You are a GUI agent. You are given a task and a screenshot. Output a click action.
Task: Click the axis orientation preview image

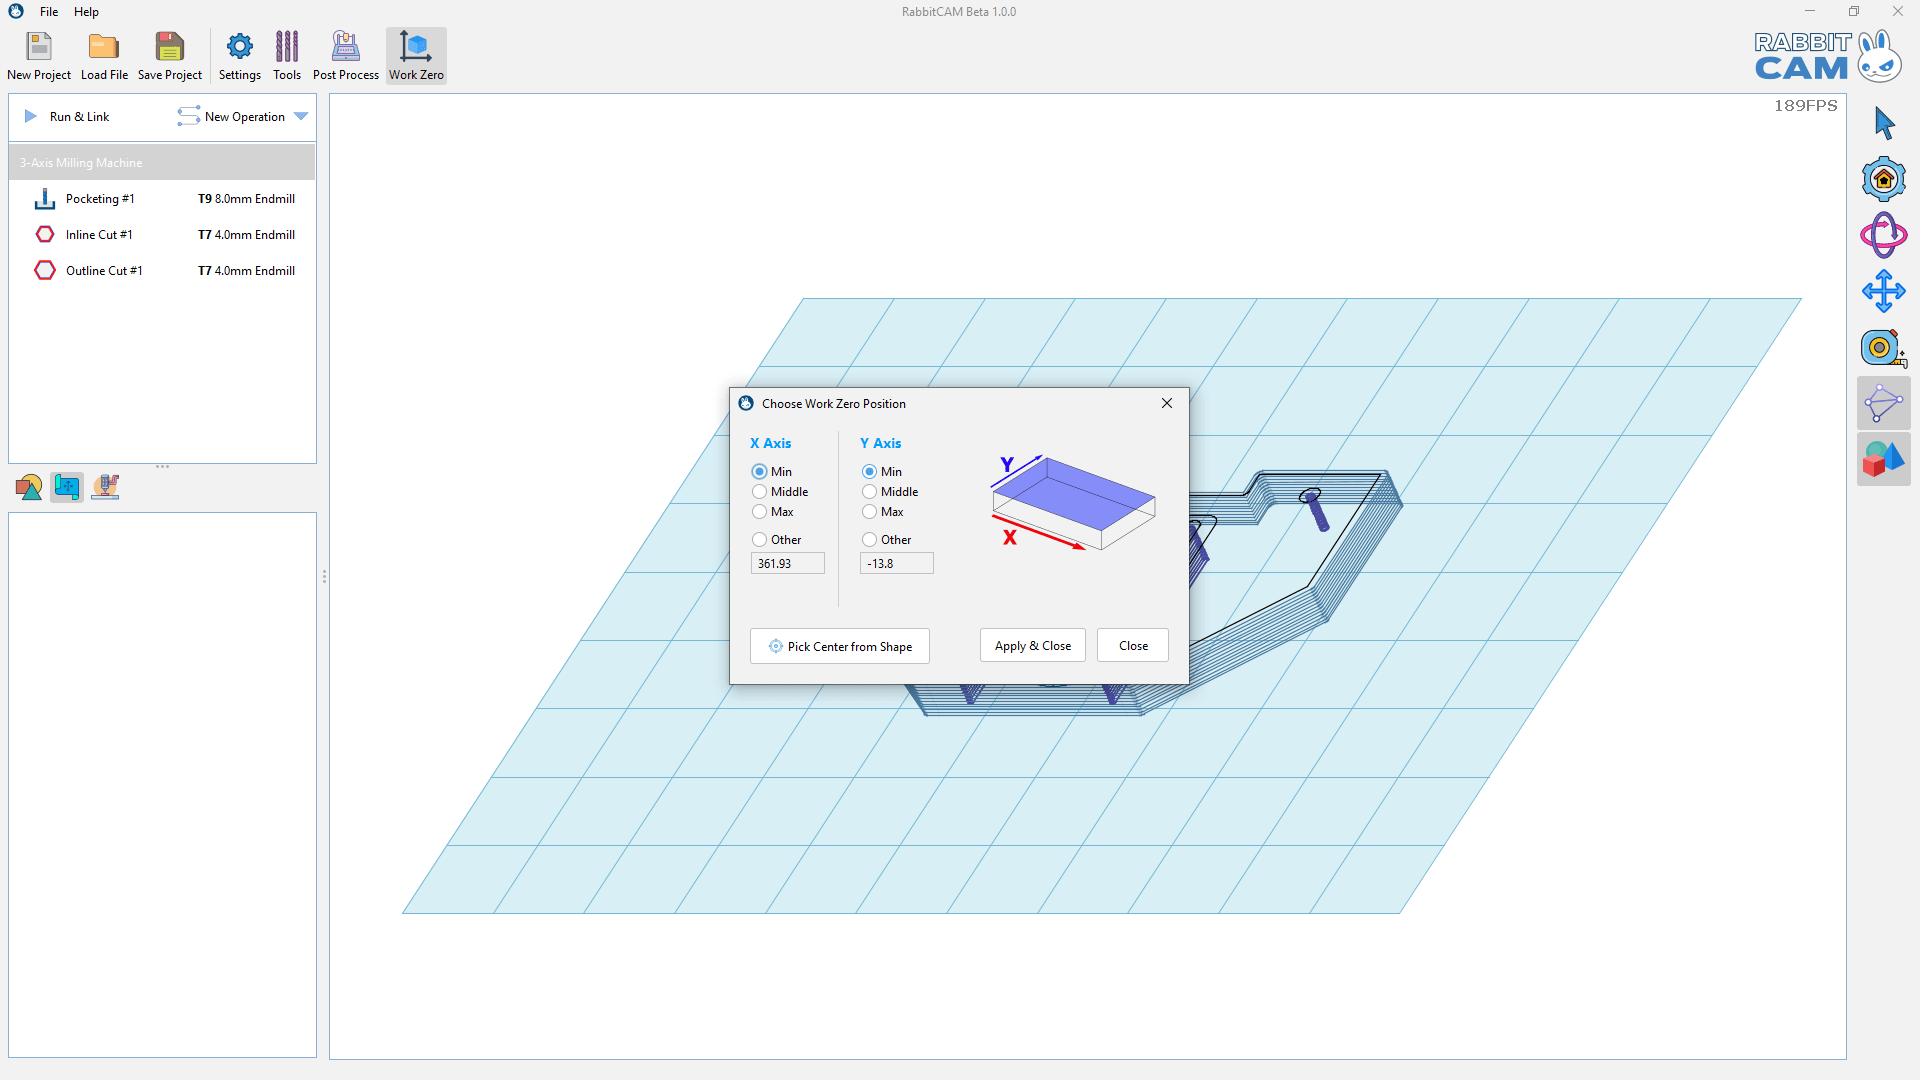point(1073,502)
